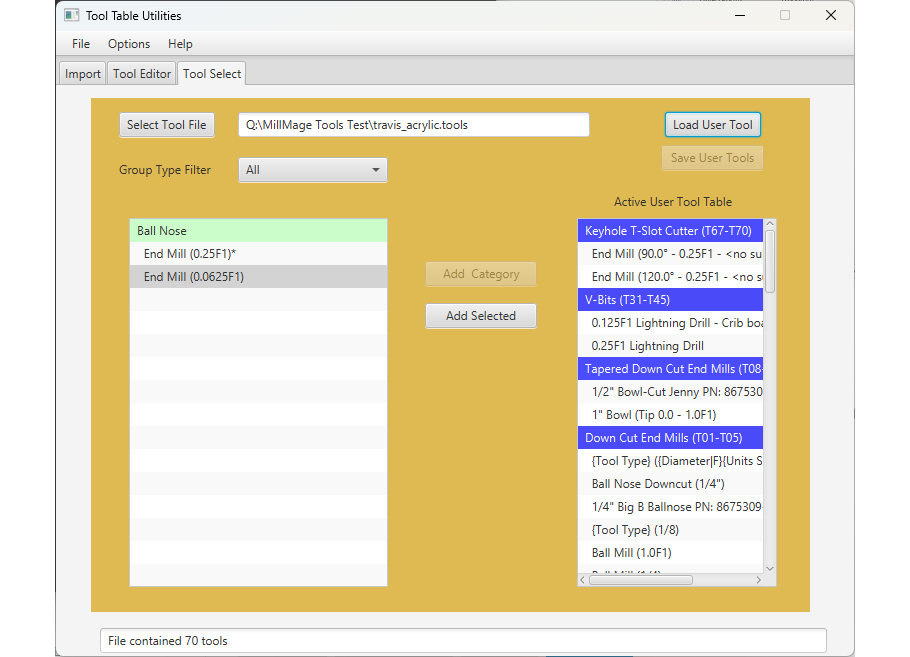Click the Save User Tools button

pyautogui.click(x=712, y=158)
